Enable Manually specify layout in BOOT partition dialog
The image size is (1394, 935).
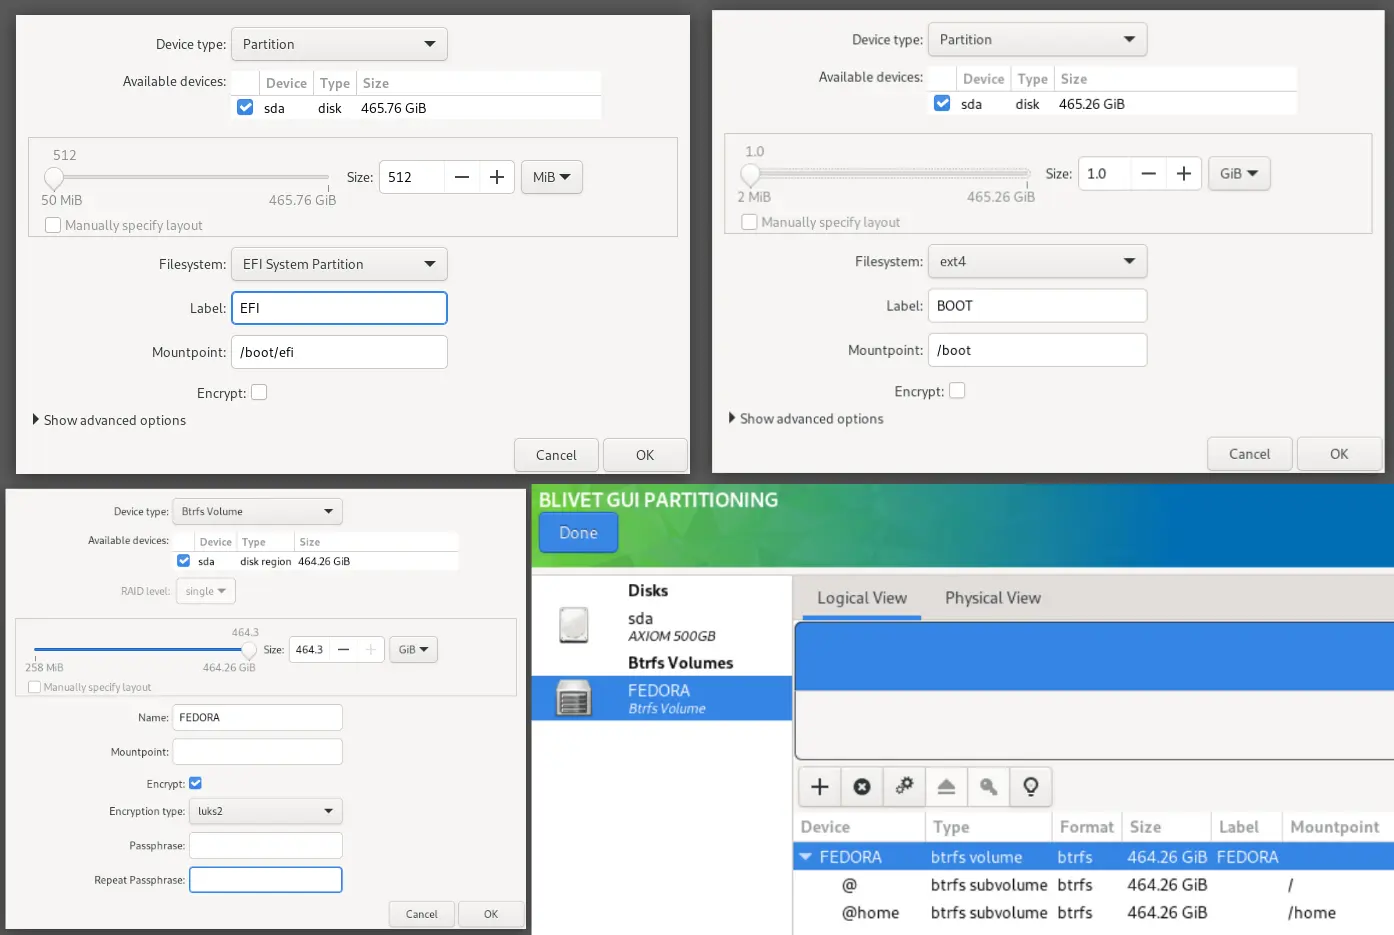click(749, 222)
